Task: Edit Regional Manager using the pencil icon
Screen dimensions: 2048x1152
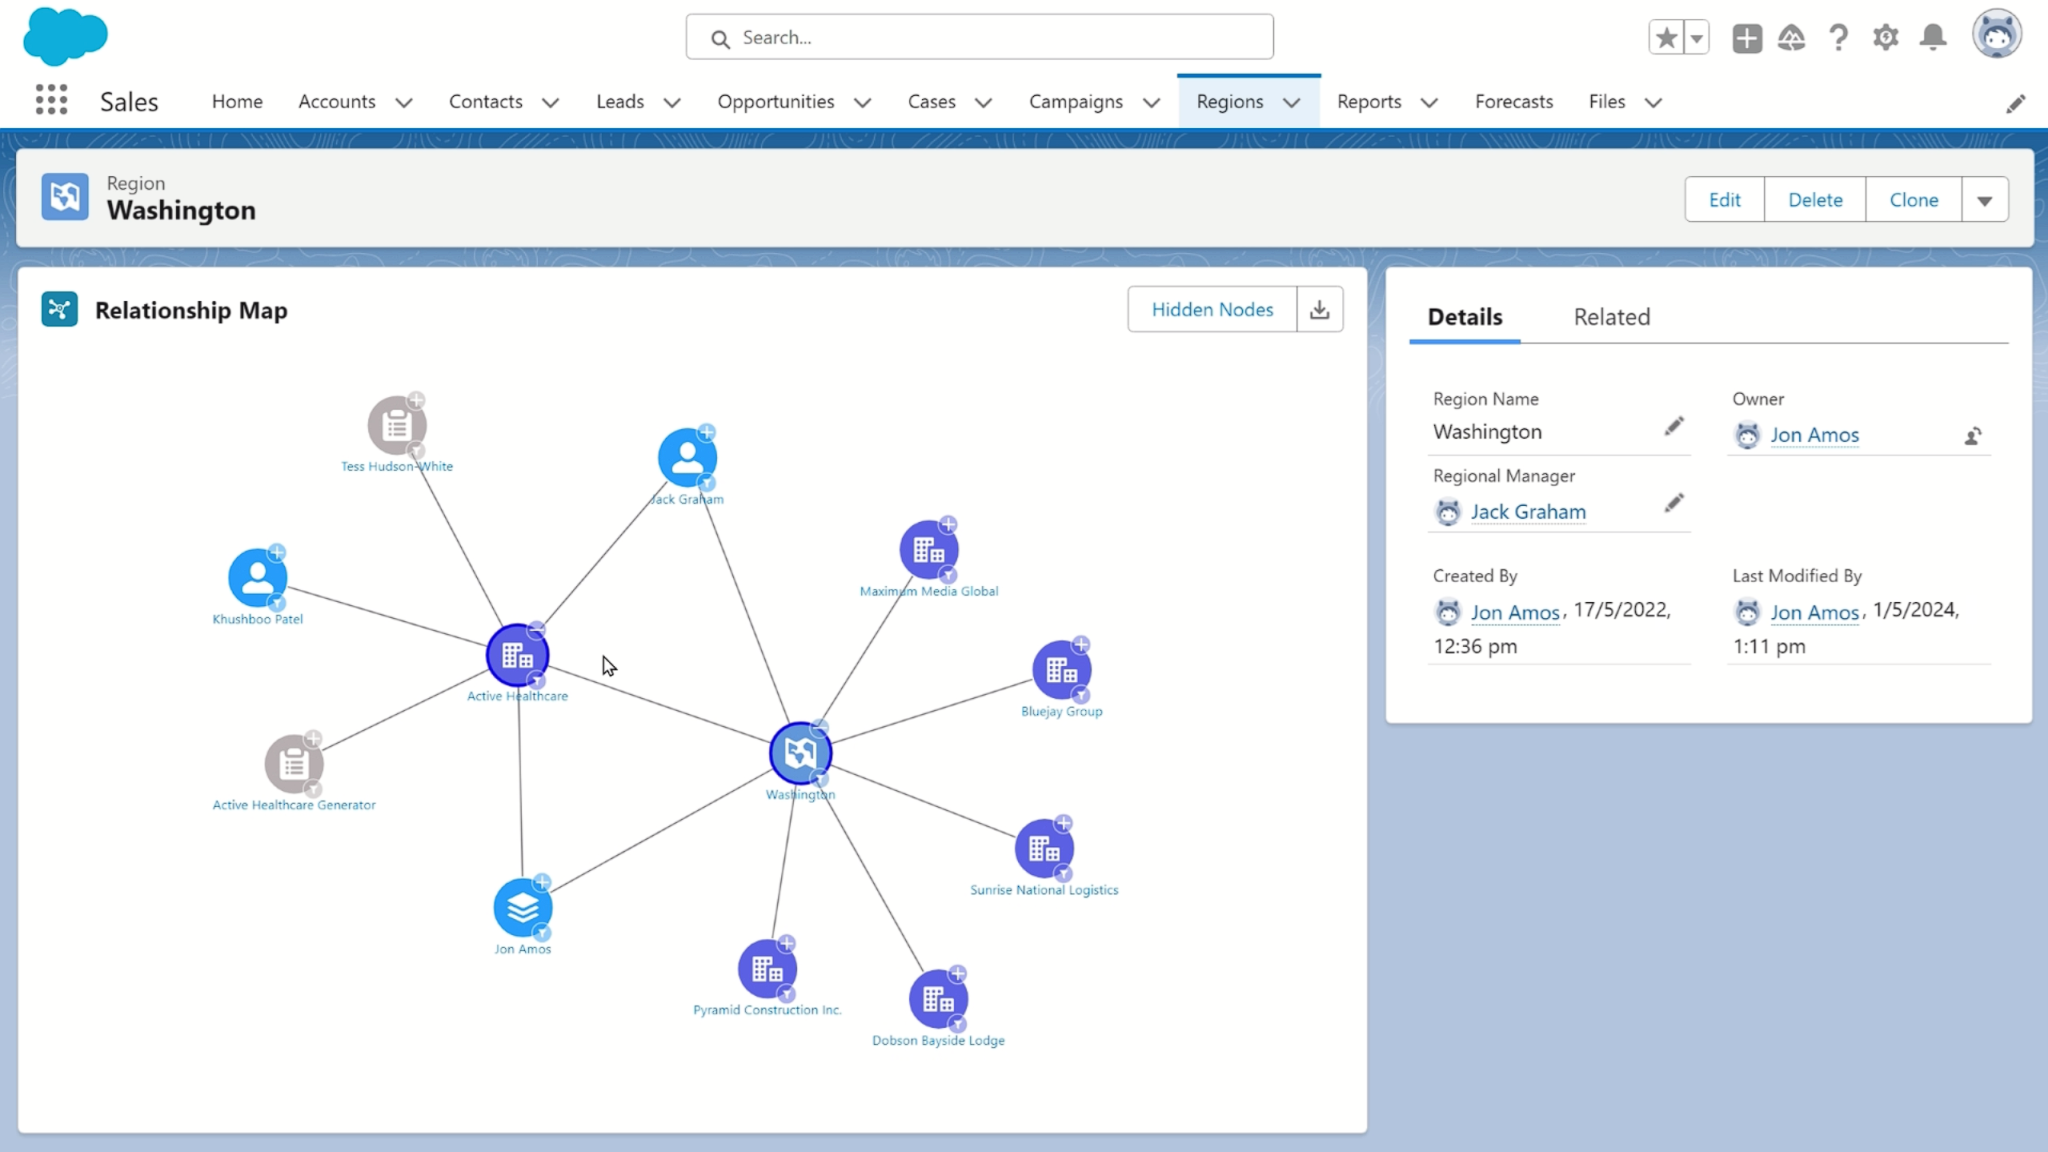Action: coord(1674,503)
